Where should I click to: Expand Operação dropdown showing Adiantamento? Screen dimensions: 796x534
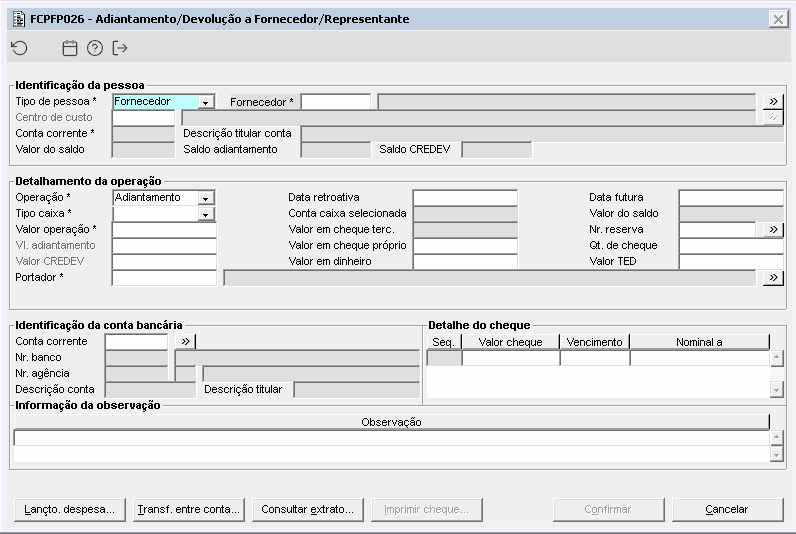[206, 198]
